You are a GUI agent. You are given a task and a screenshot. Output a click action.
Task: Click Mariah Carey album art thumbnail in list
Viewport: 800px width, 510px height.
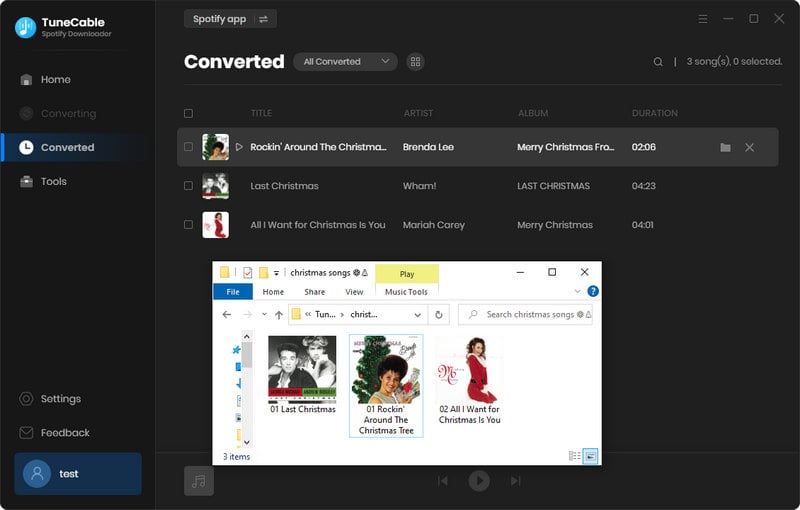point(215,224)
